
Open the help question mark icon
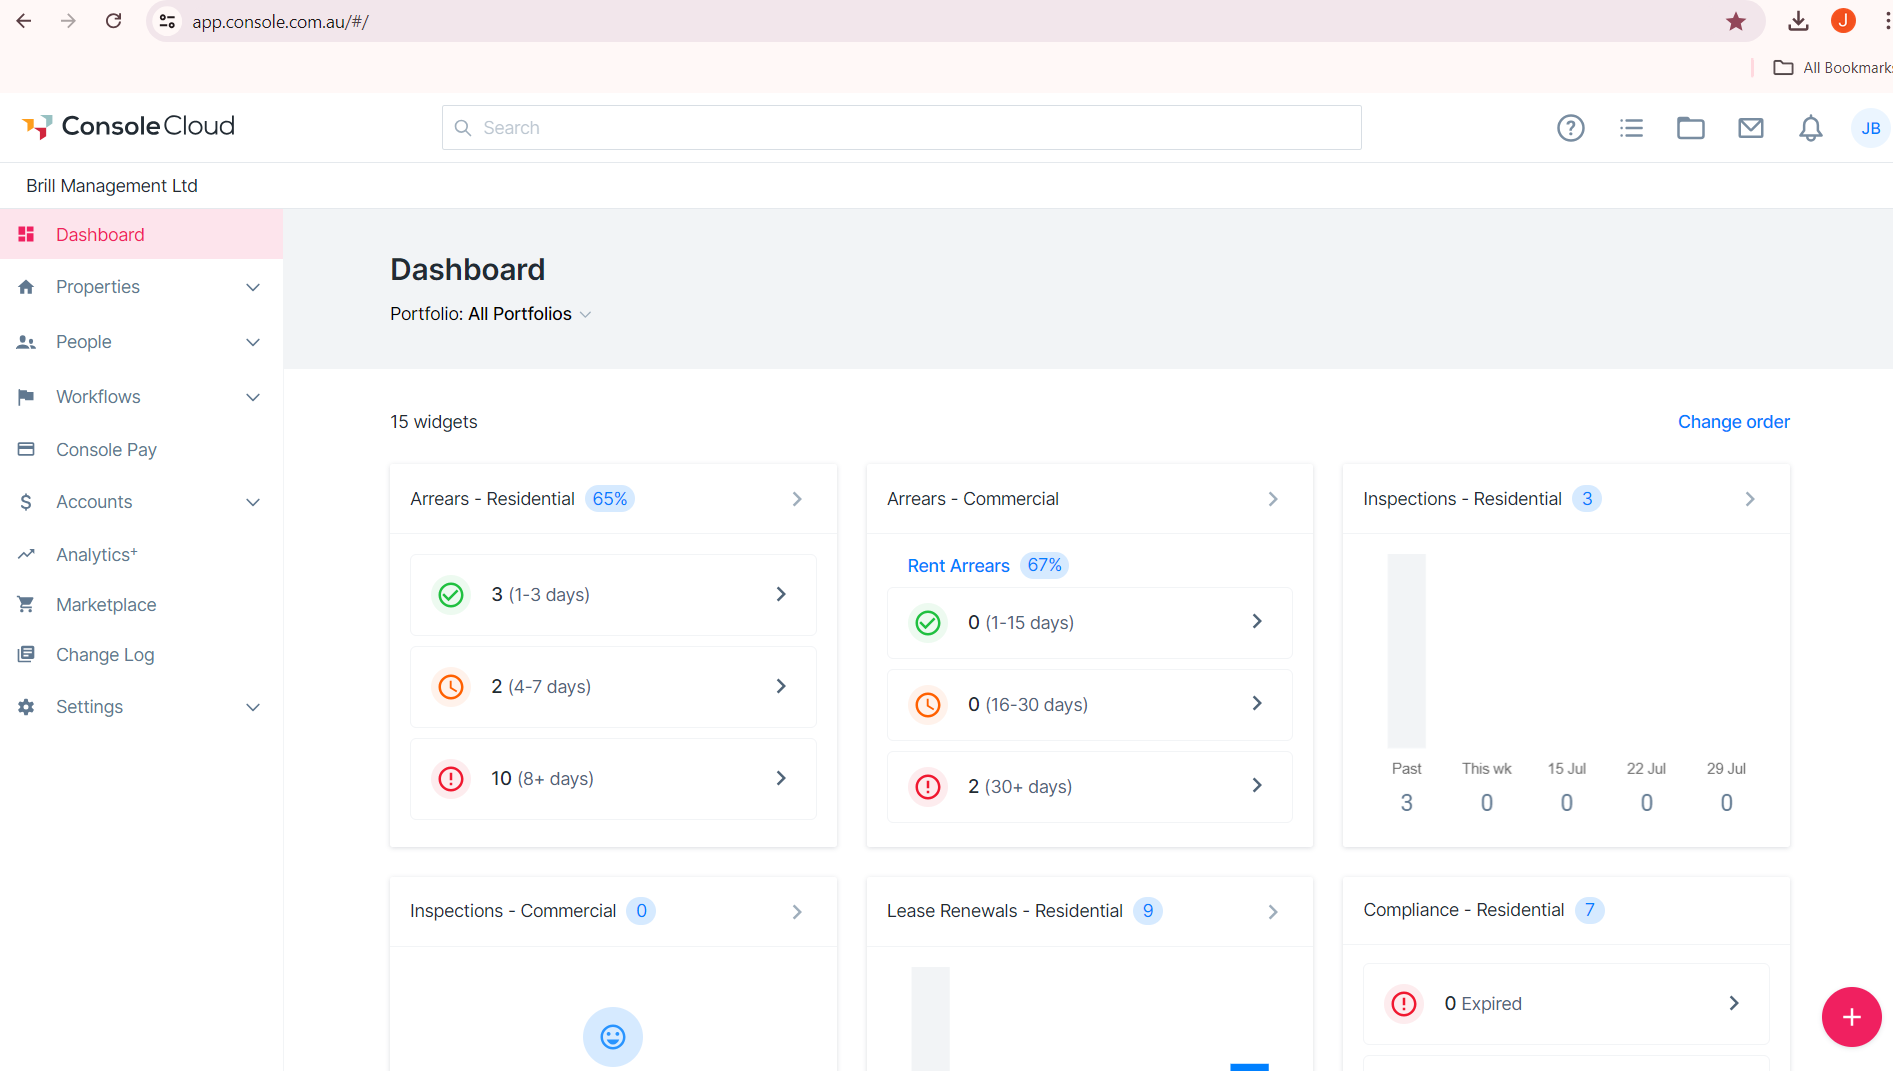point(1571,128)
